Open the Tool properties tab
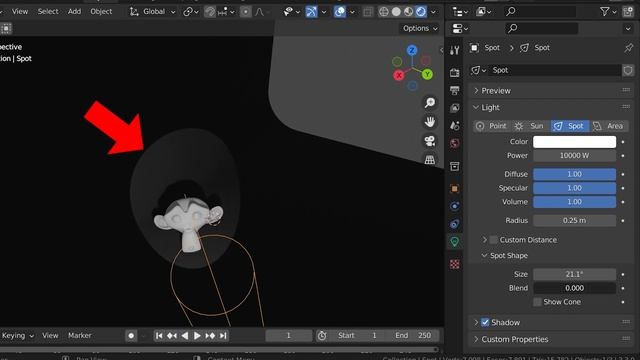Viewport: 640px width, 360px height. point(455,50)
